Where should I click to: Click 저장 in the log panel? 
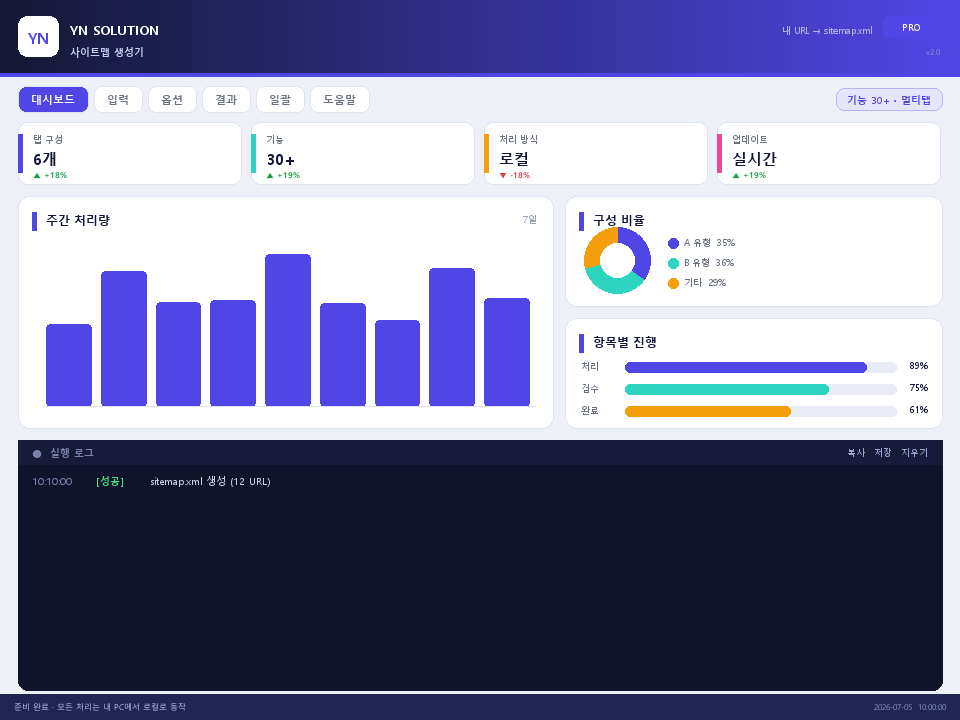coord(882,452)
